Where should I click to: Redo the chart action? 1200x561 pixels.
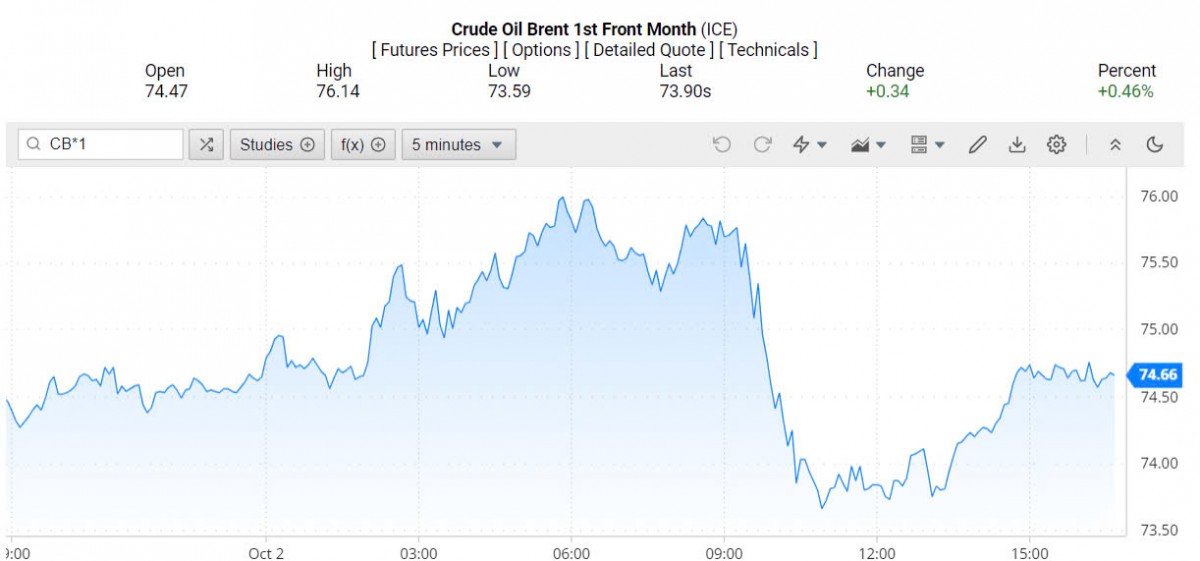(762, 145)
